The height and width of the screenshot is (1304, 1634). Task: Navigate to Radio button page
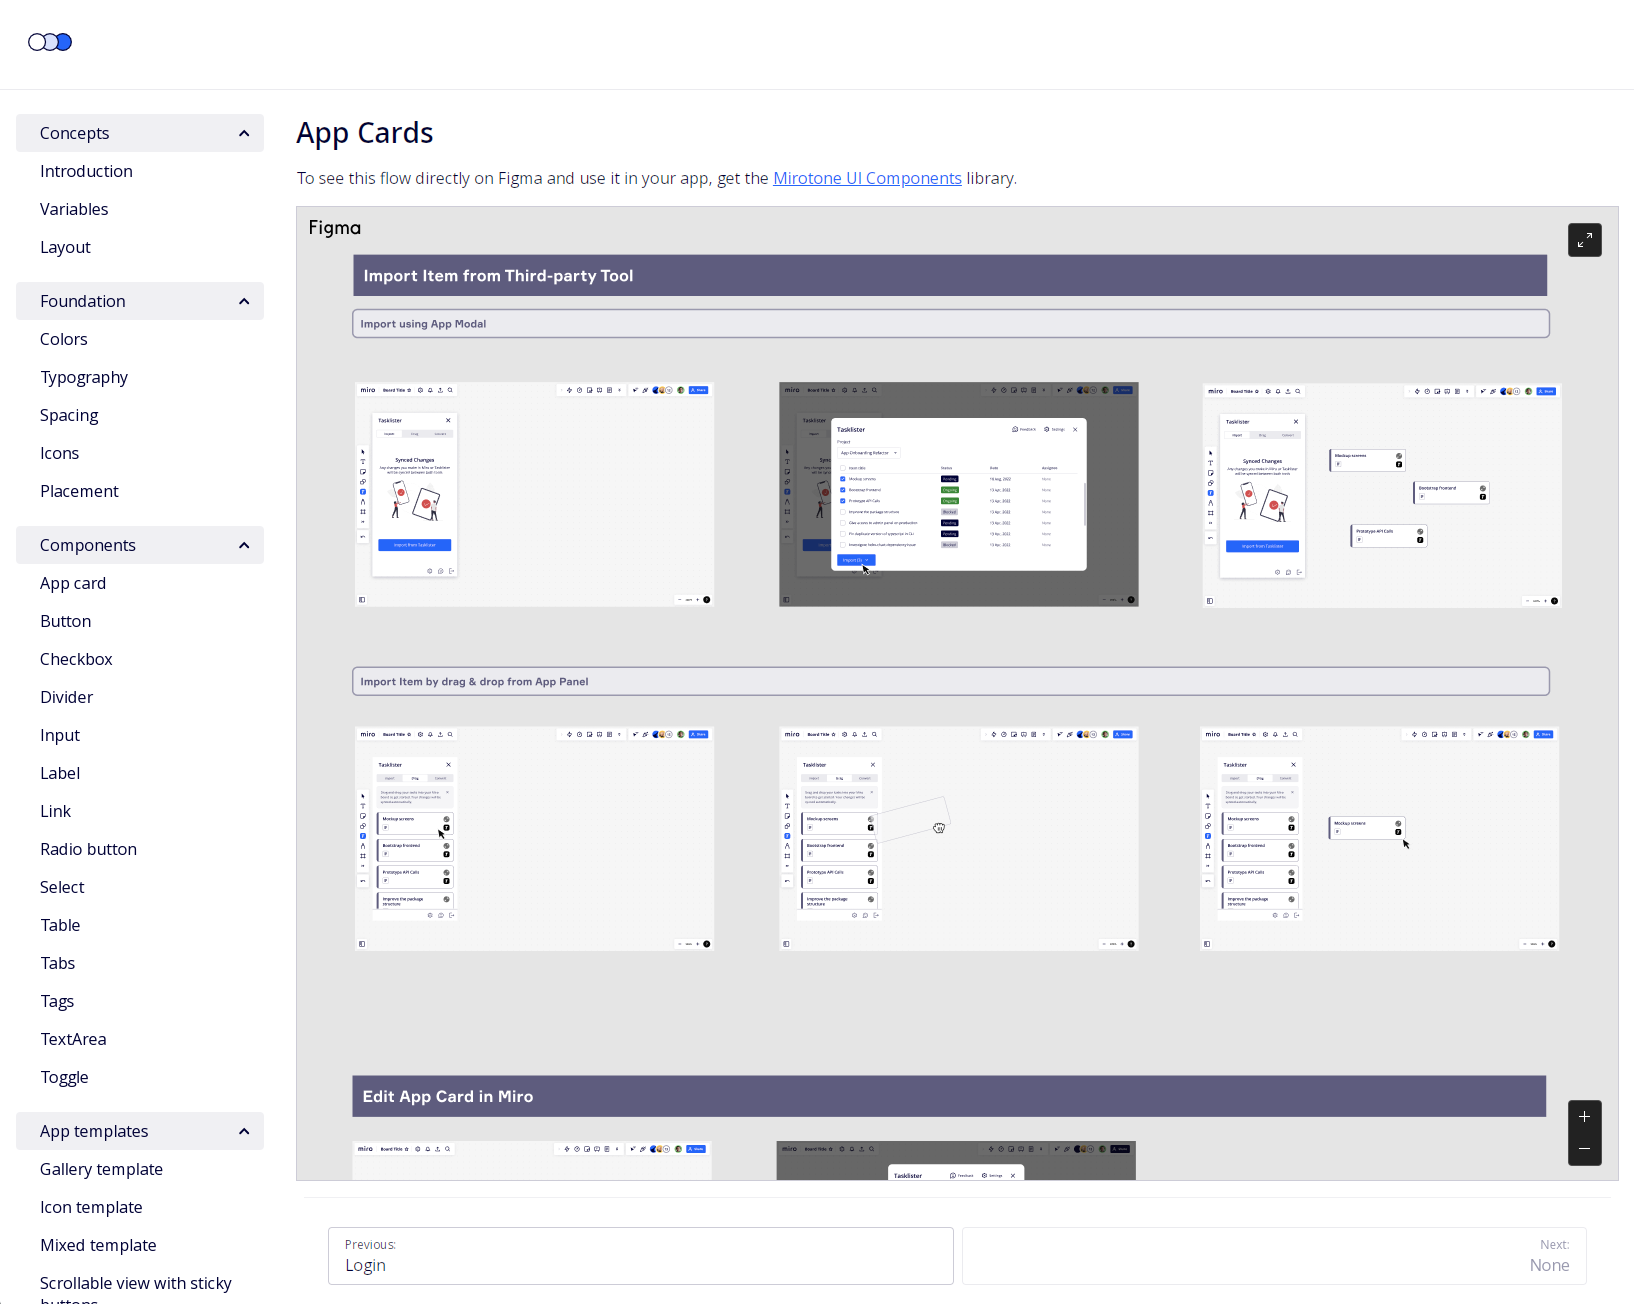click(88, 849)
